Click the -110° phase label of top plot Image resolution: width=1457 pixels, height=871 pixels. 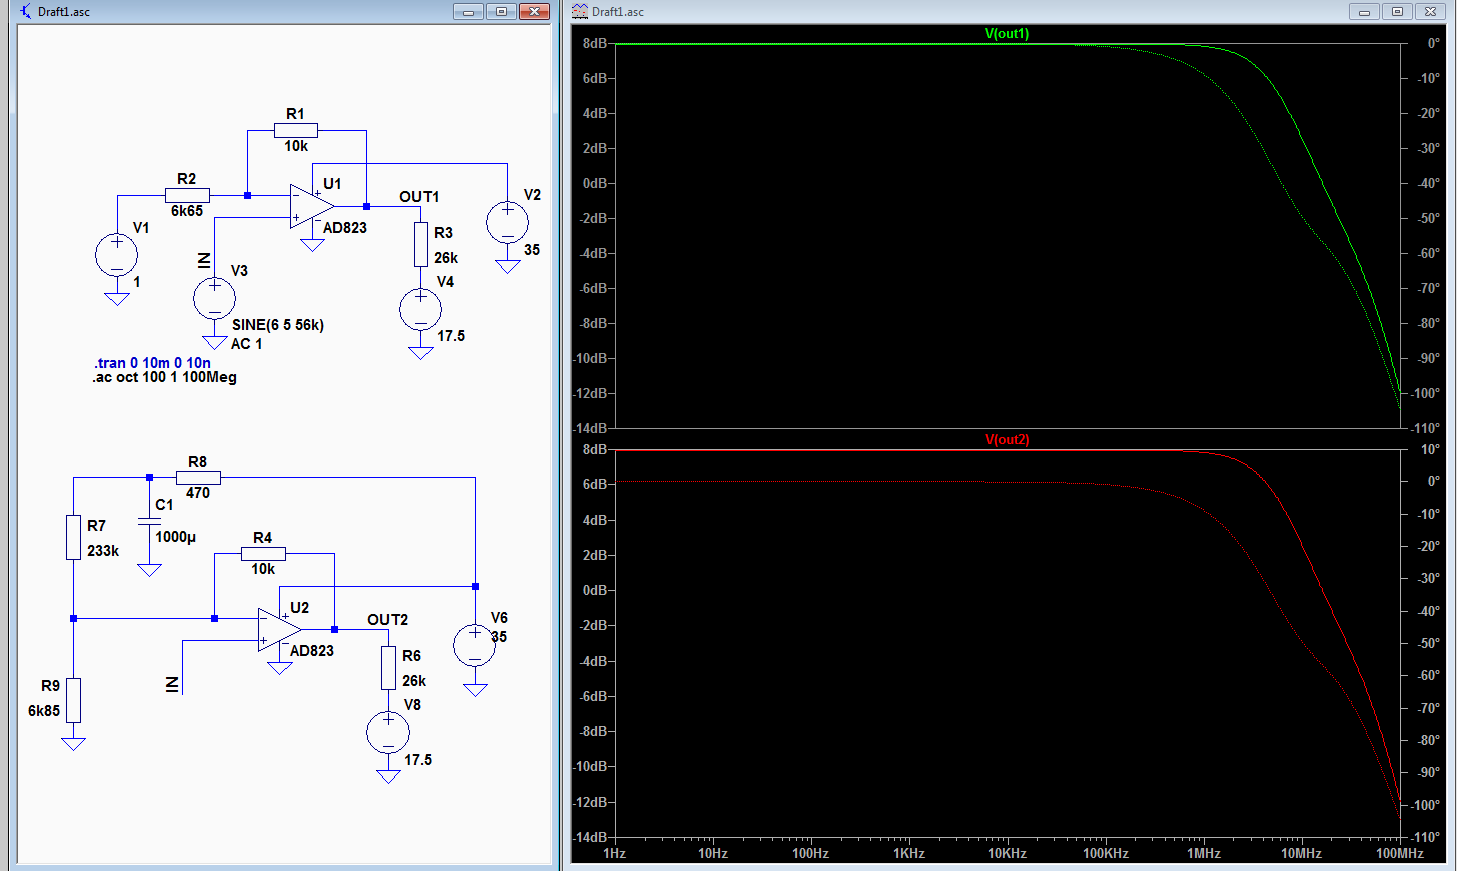[1426, 428]
